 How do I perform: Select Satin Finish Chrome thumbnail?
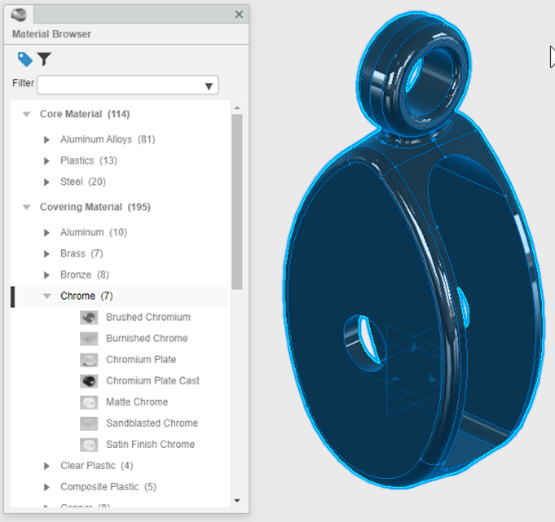[x=89, y=445]
